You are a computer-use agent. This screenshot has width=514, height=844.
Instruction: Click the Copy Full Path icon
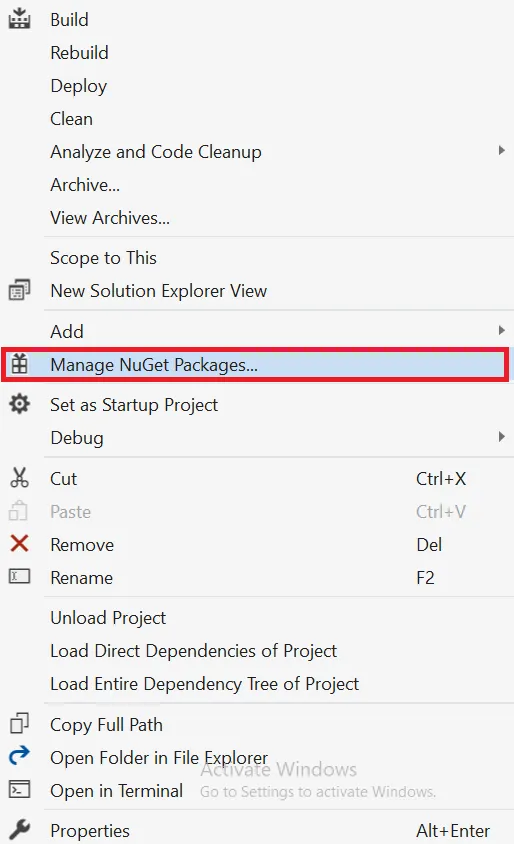[19, 723]
